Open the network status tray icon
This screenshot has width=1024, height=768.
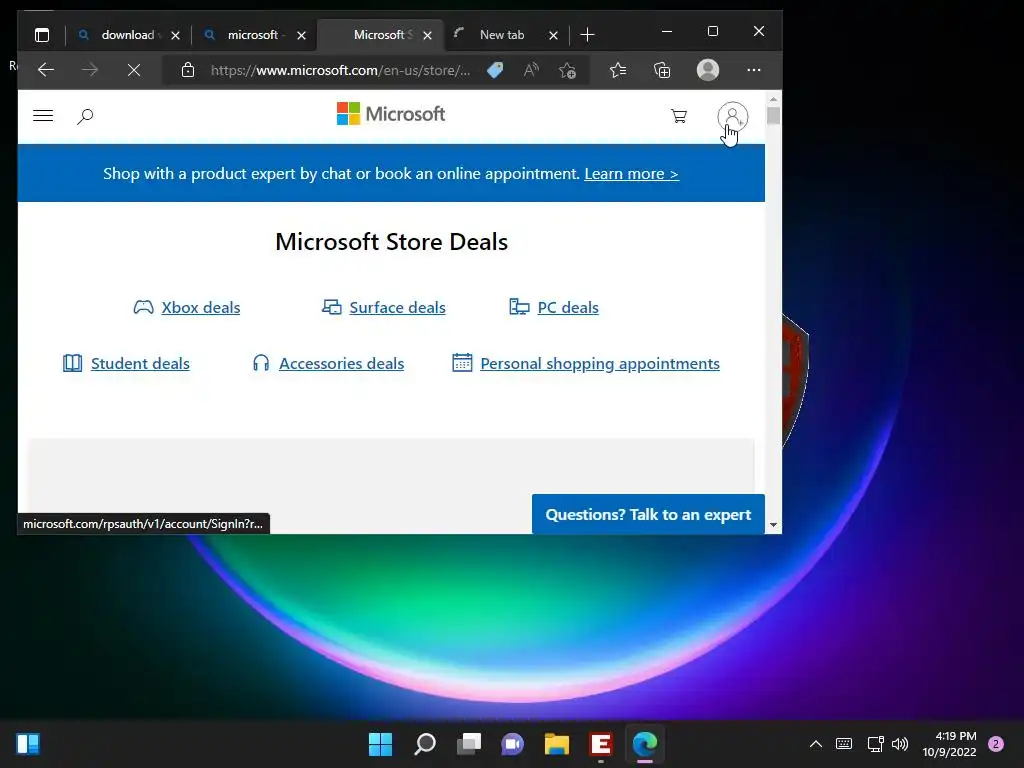click(x=875, y=744)
